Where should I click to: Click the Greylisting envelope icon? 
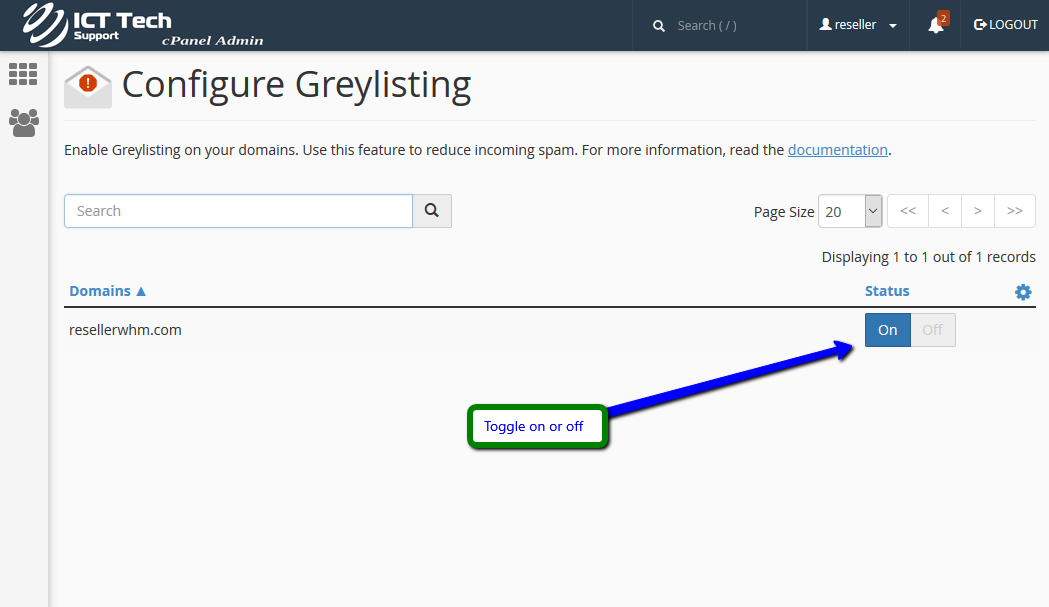point(88,87)
